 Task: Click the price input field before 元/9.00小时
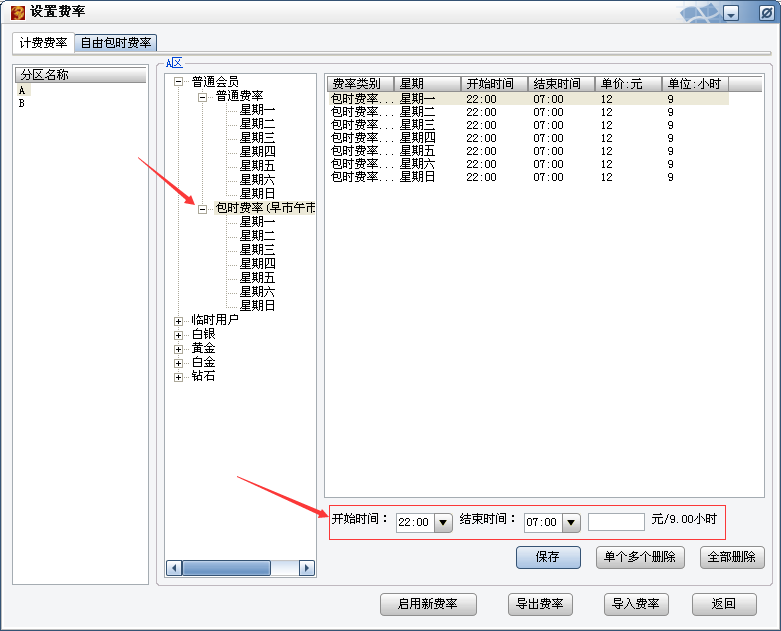pyautogui.click(x=616, y=522)
